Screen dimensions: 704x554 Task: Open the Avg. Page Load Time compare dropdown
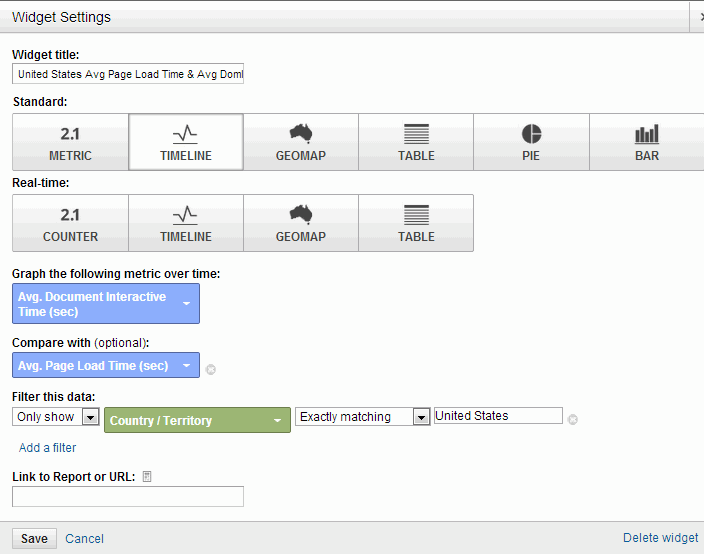[106, 365]
